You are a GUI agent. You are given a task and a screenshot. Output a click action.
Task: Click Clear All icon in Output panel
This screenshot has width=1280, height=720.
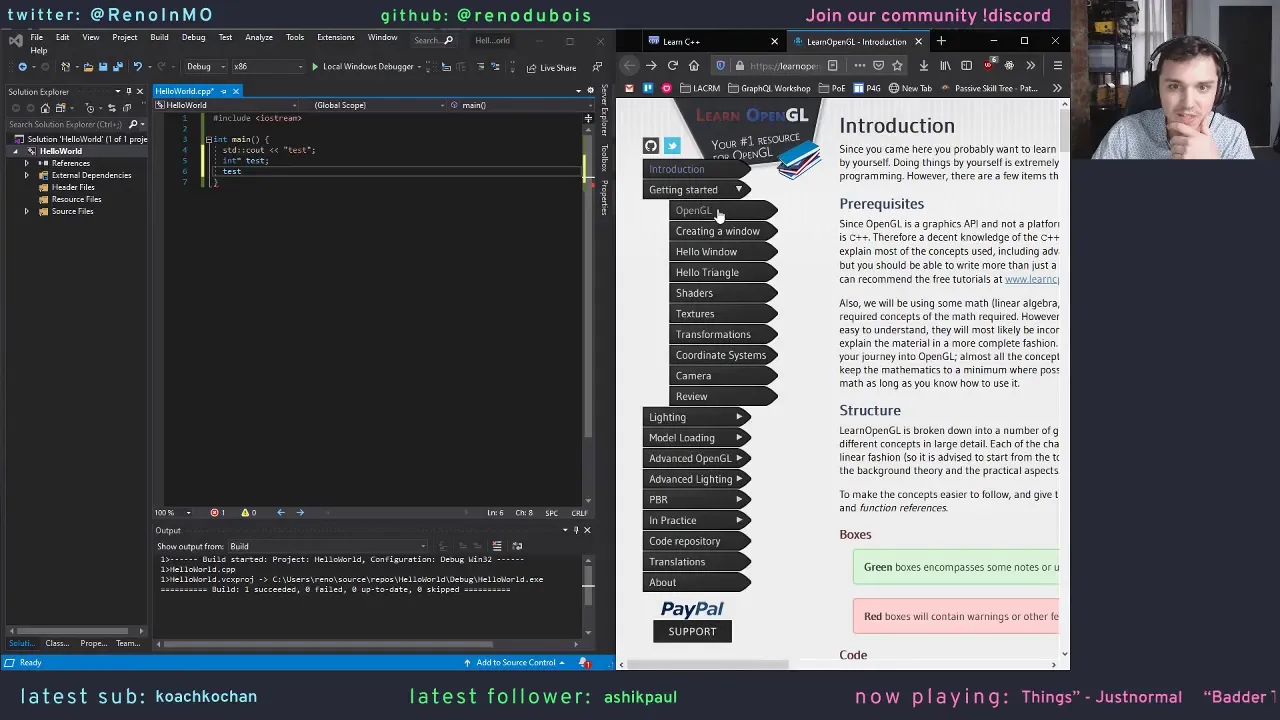[497, 547]
